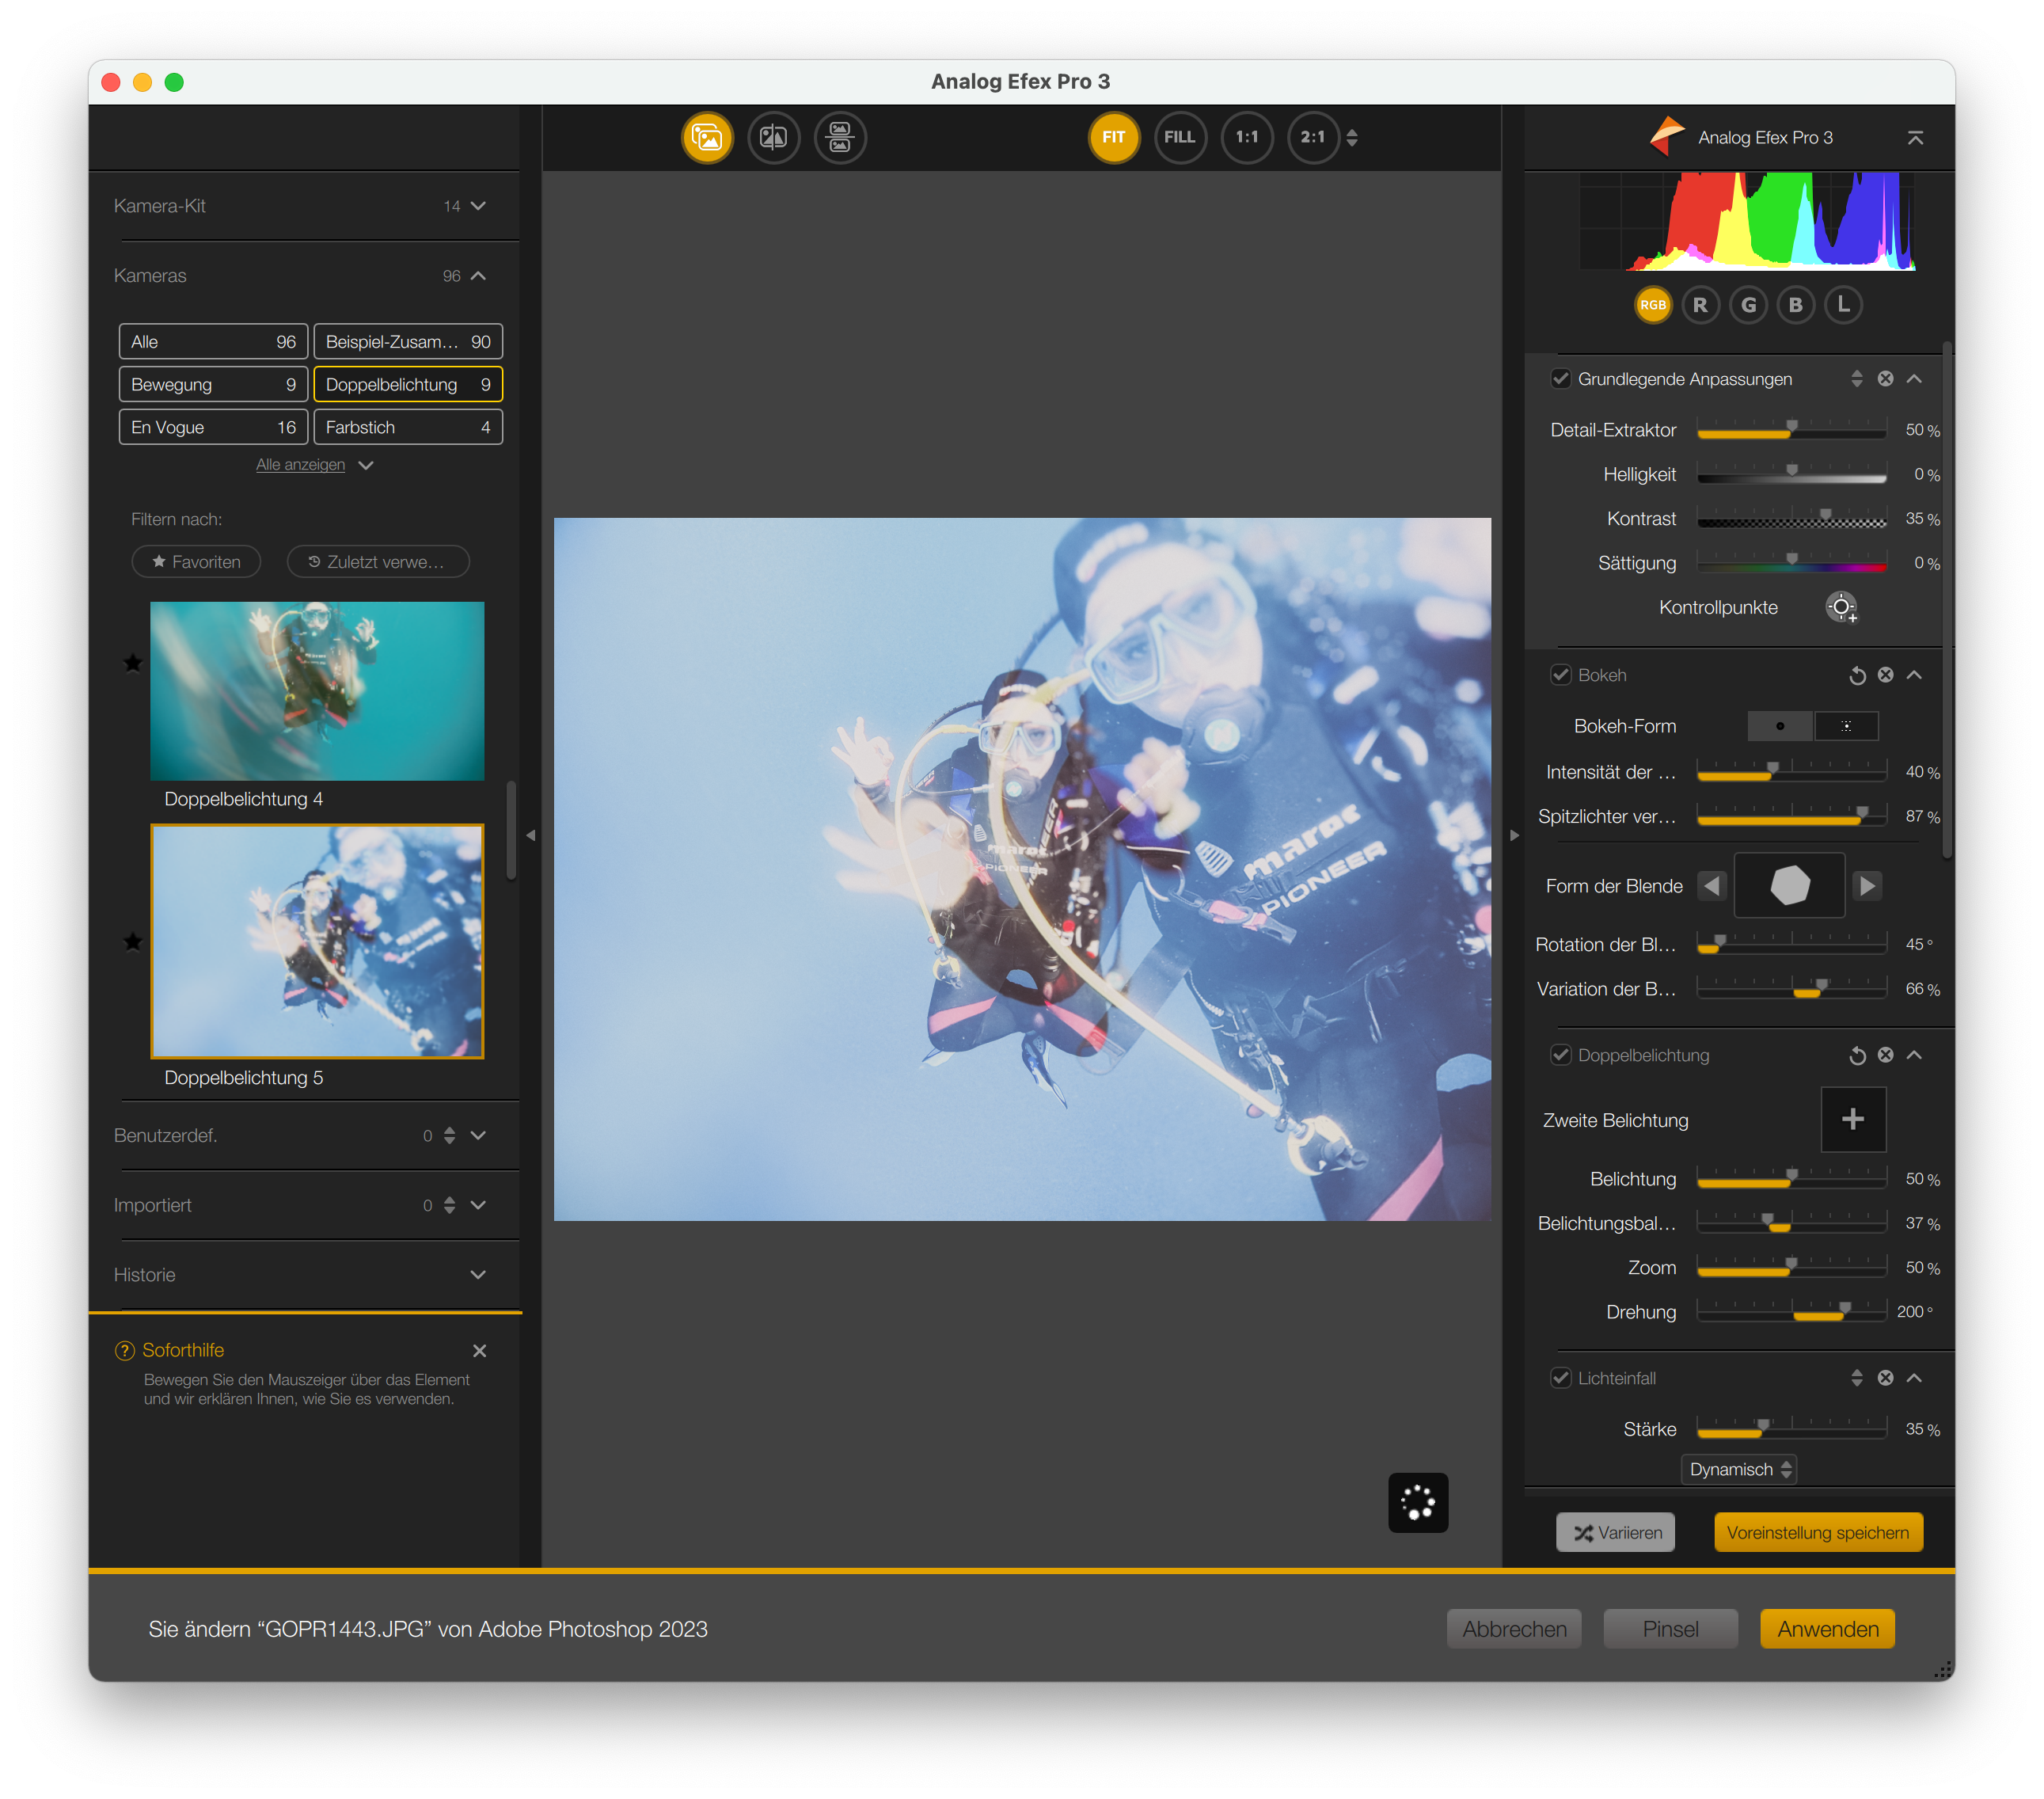
Task: Collapse the Kameras section
Action: [478, 276]
